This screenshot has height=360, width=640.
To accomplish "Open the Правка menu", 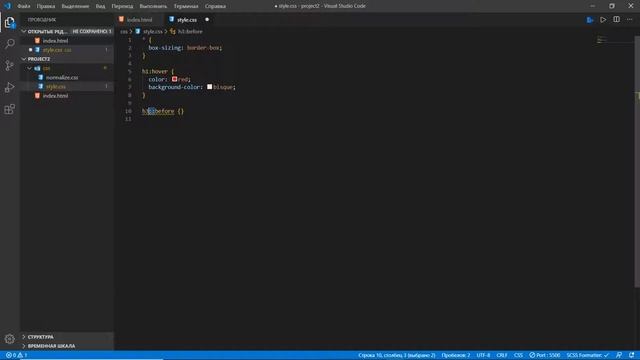I will pyautogui.click(x=46, y=6).
